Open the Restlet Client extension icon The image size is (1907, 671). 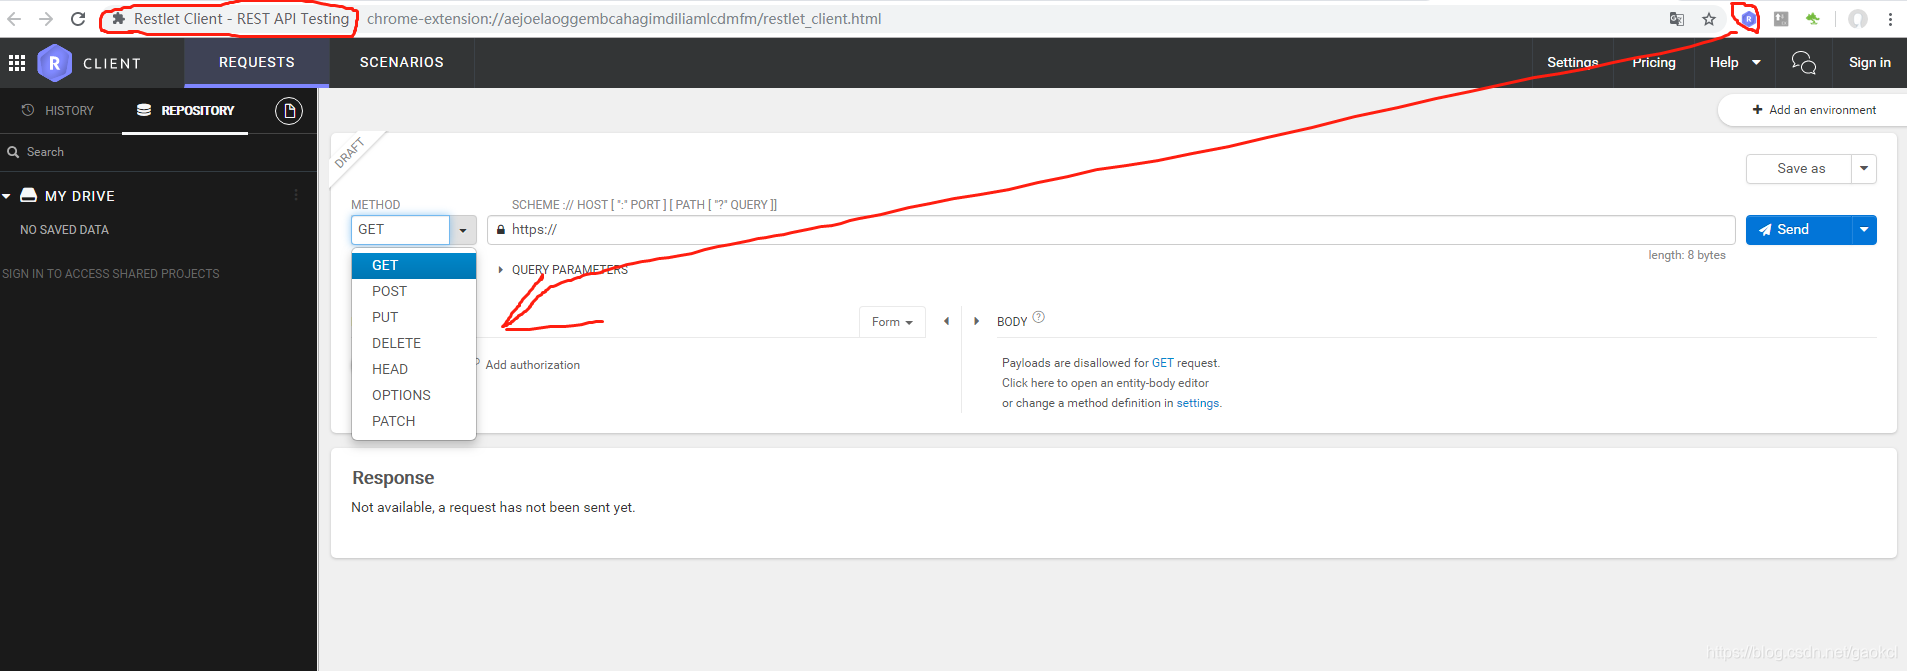(1748, 19)
